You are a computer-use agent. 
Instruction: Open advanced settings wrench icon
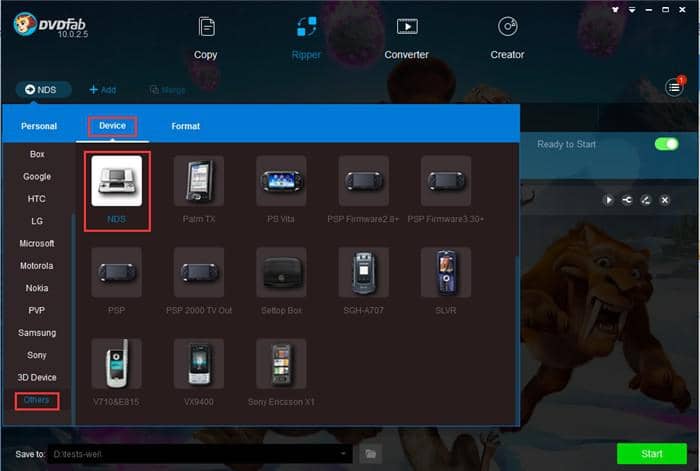pyautogui.click(x=627, y=200)
